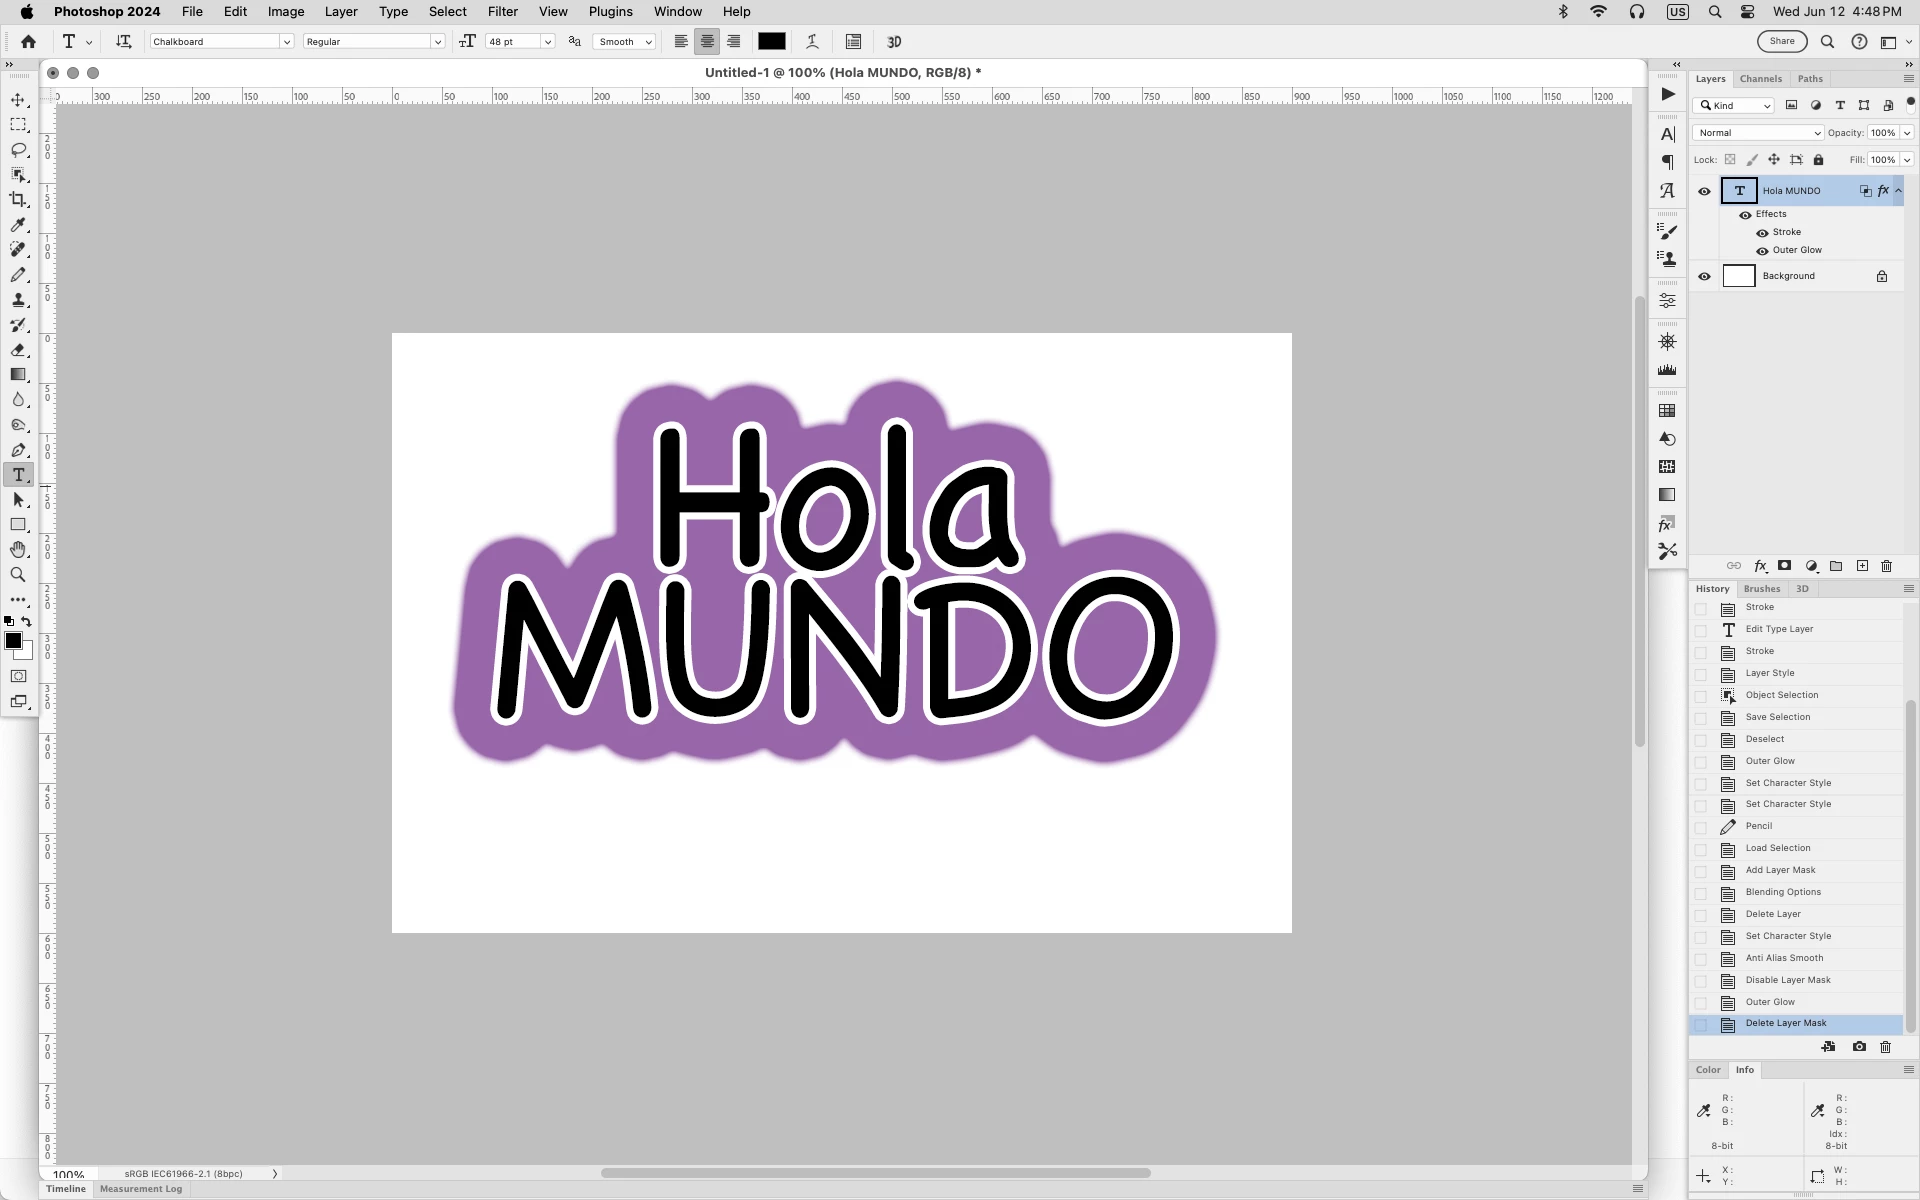1920x1200 pixels.
Task: Click the Add layer mask icon
Action: [x=1784, y=566]
